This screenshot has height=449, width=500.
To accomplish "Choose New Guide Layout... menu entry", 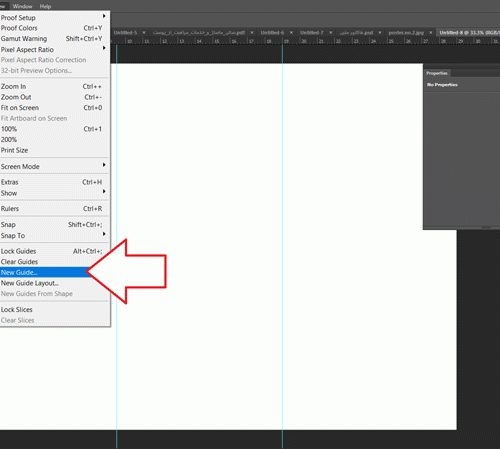I will click(x=55, y=283).
